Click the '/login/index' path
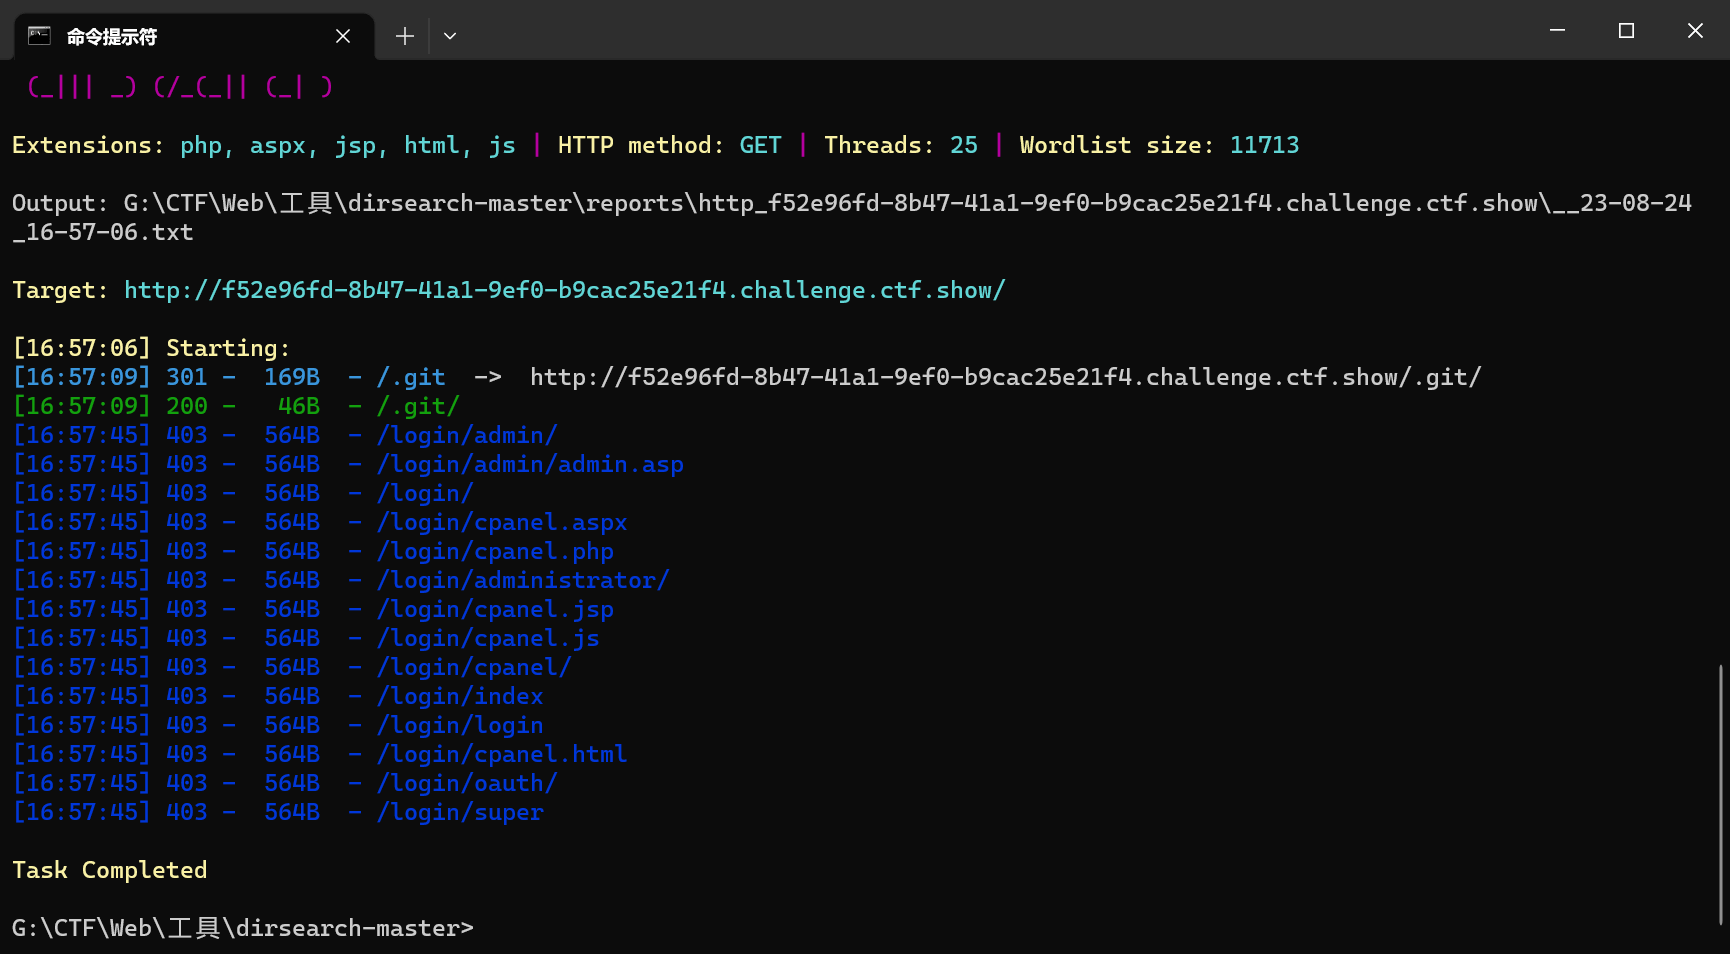 [460, 696]
